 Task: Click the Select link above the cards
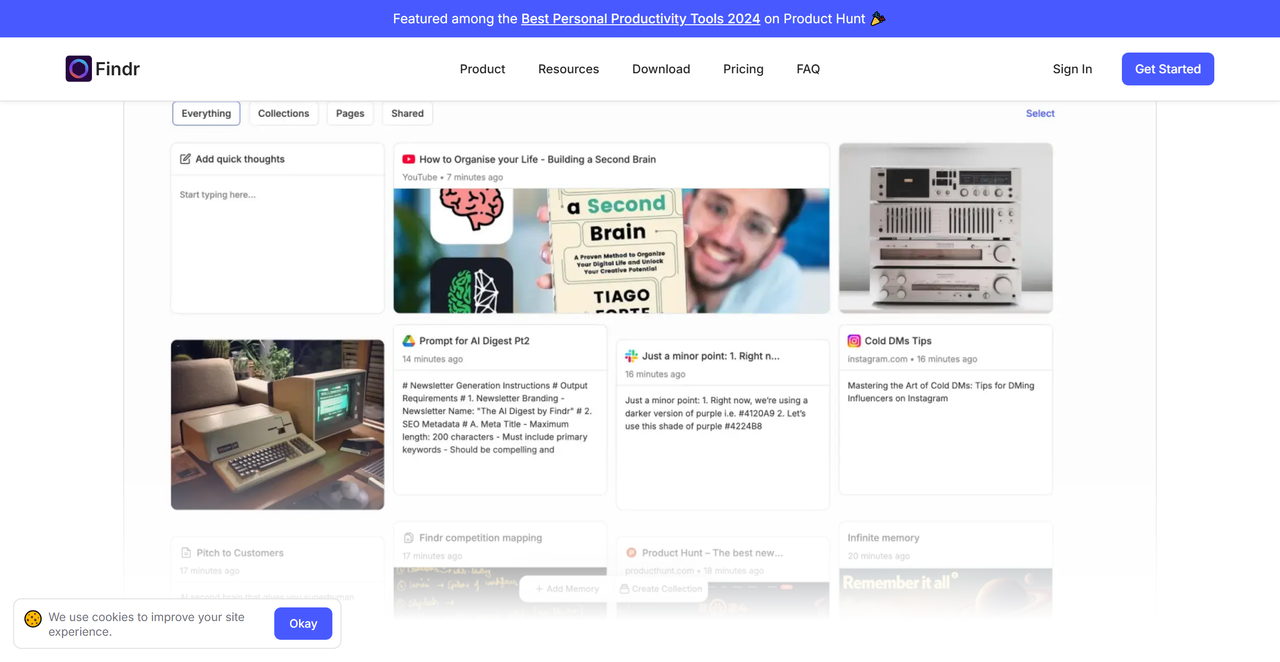[x=1040, y=113]
